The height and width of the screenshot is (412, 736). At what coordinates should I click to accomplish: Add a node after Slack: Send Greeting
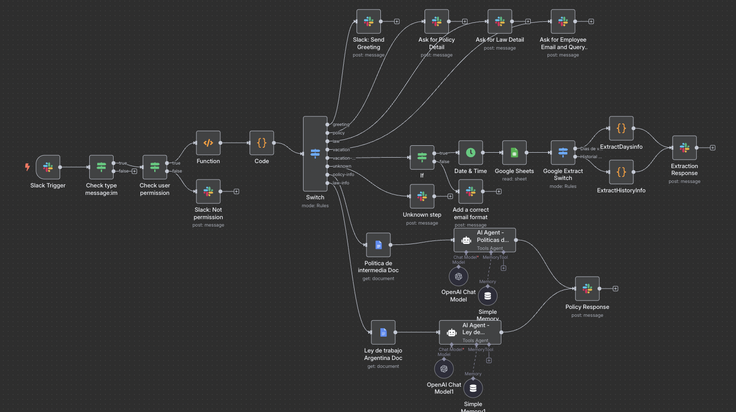pos(397,21)
